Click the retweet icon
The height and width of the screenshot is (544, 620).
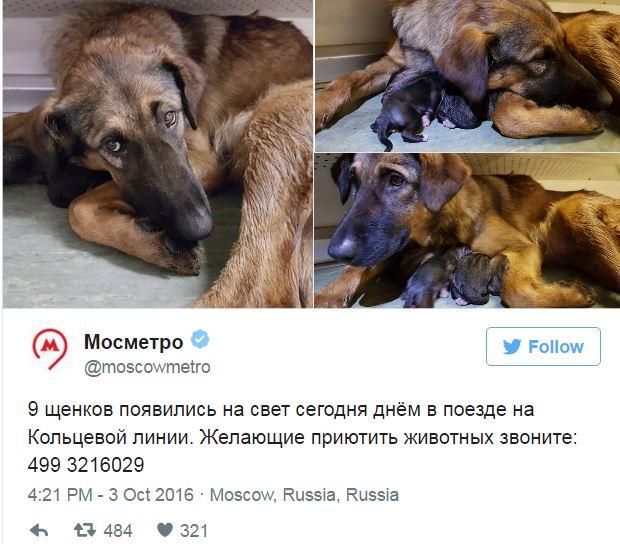click(85, 530)
